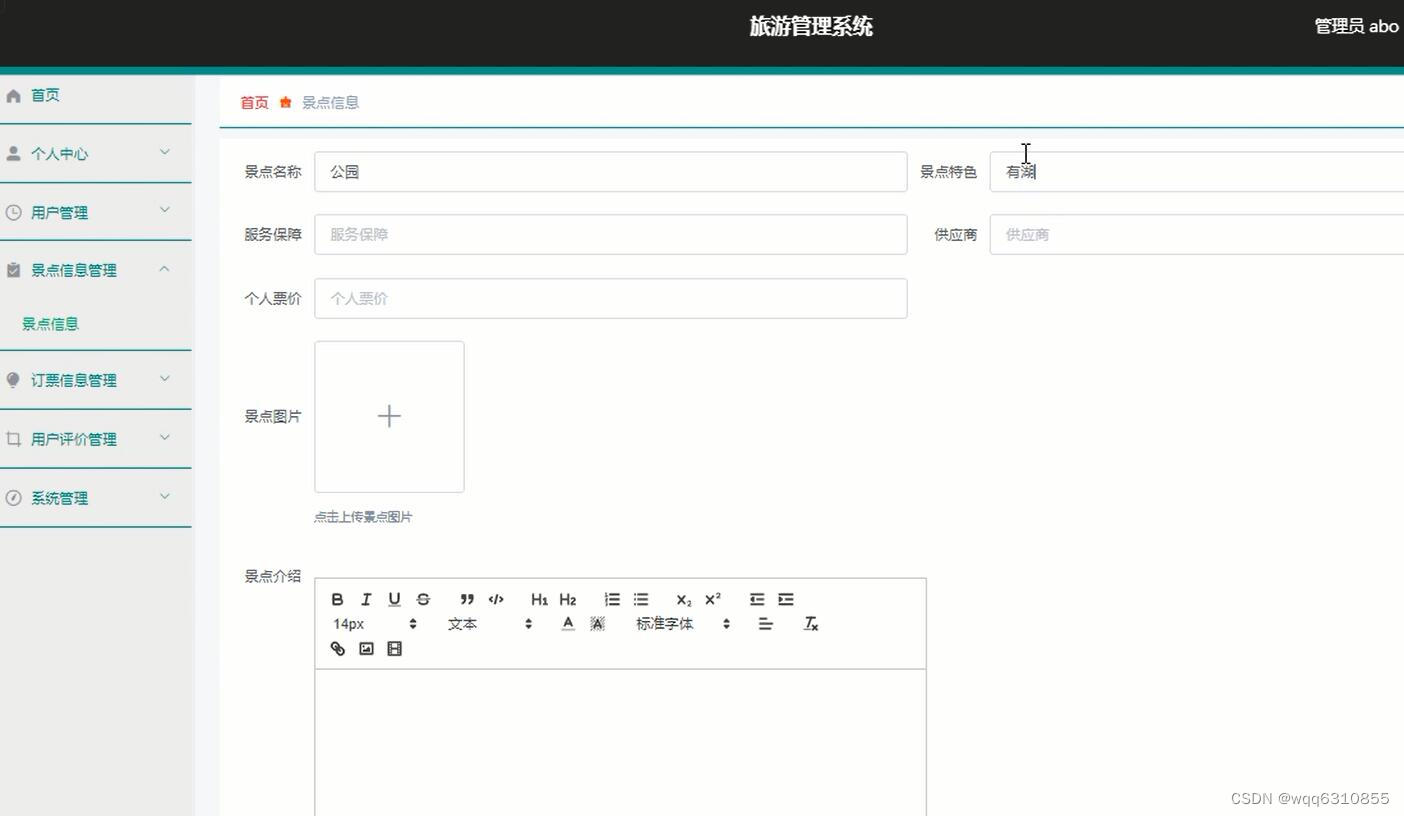Click inside the 景点介绍 editor area

[x=620, y=742]
